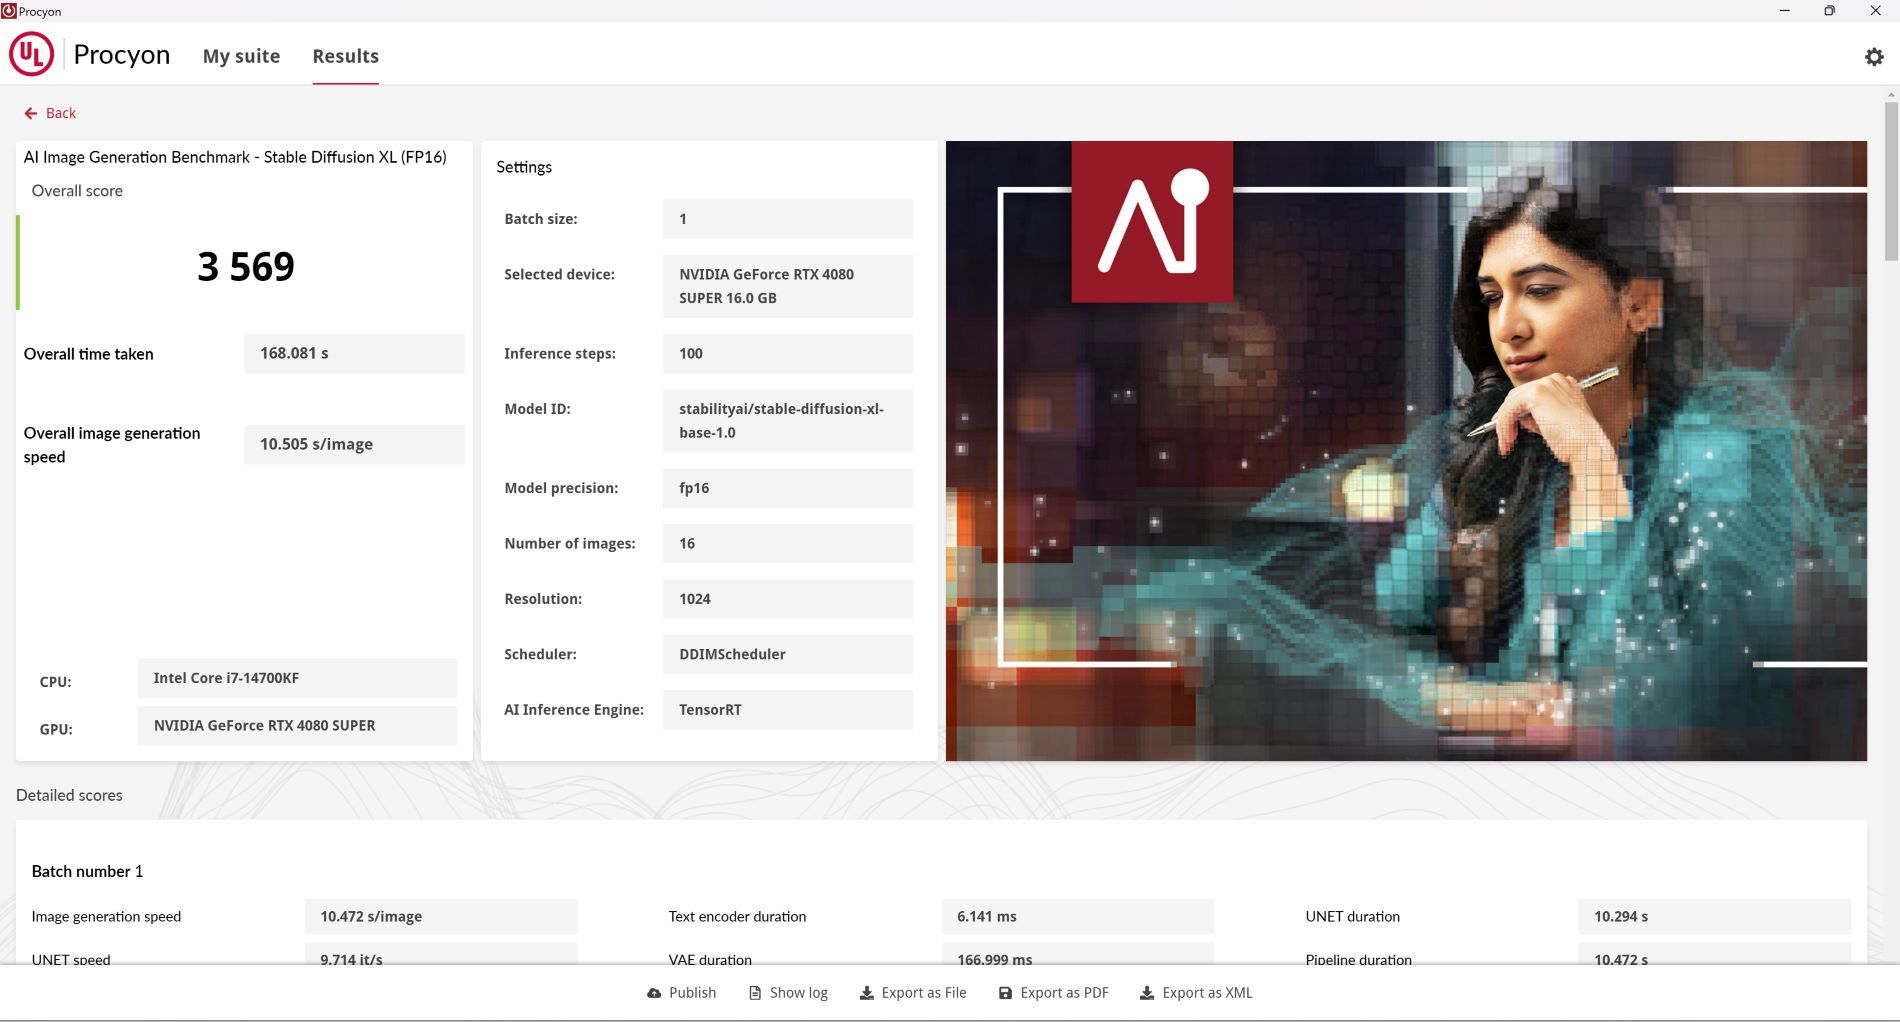Click the AI benchmark hero image
The image size is (1900, 1022).
(1406, 451)
